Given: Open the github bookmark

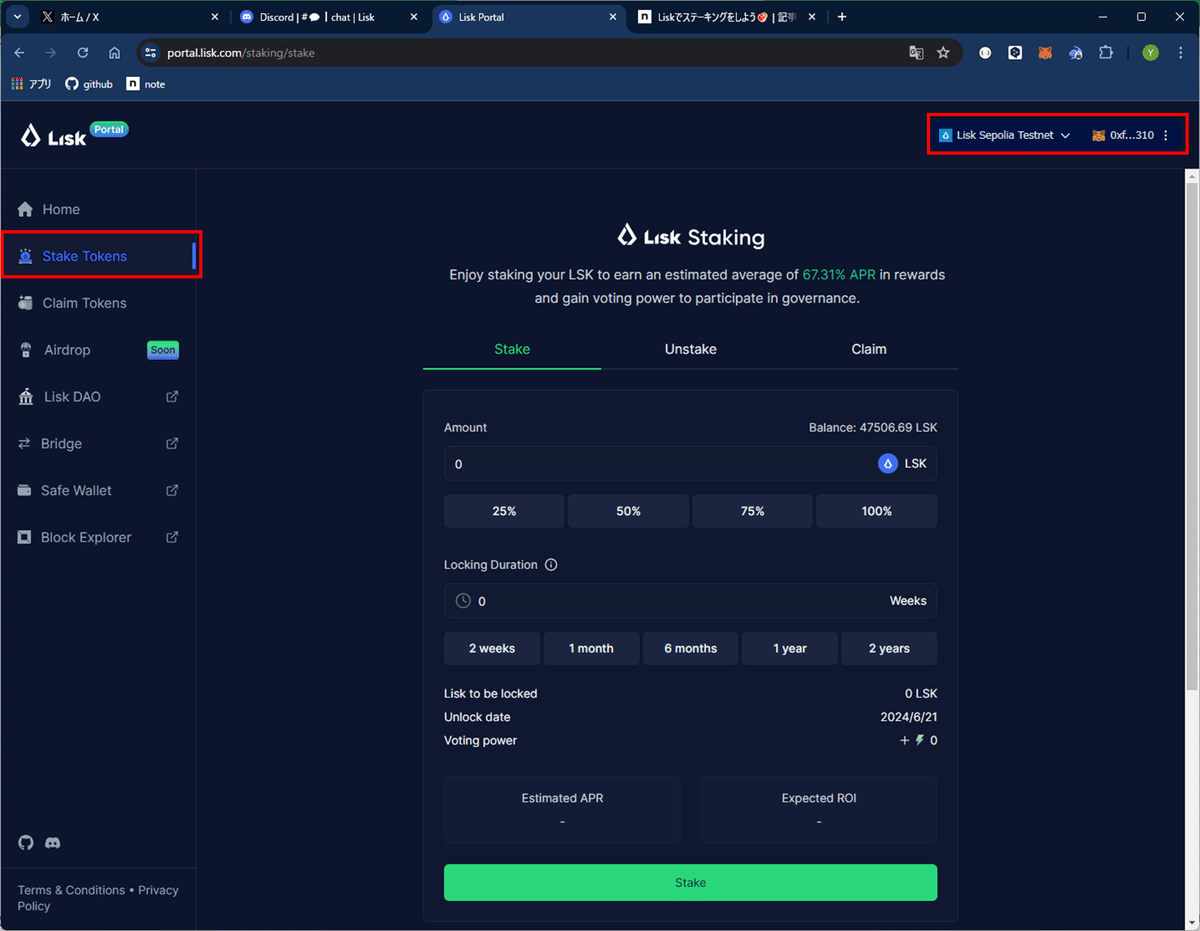Looking at the screenshot, I should [89, 84].
